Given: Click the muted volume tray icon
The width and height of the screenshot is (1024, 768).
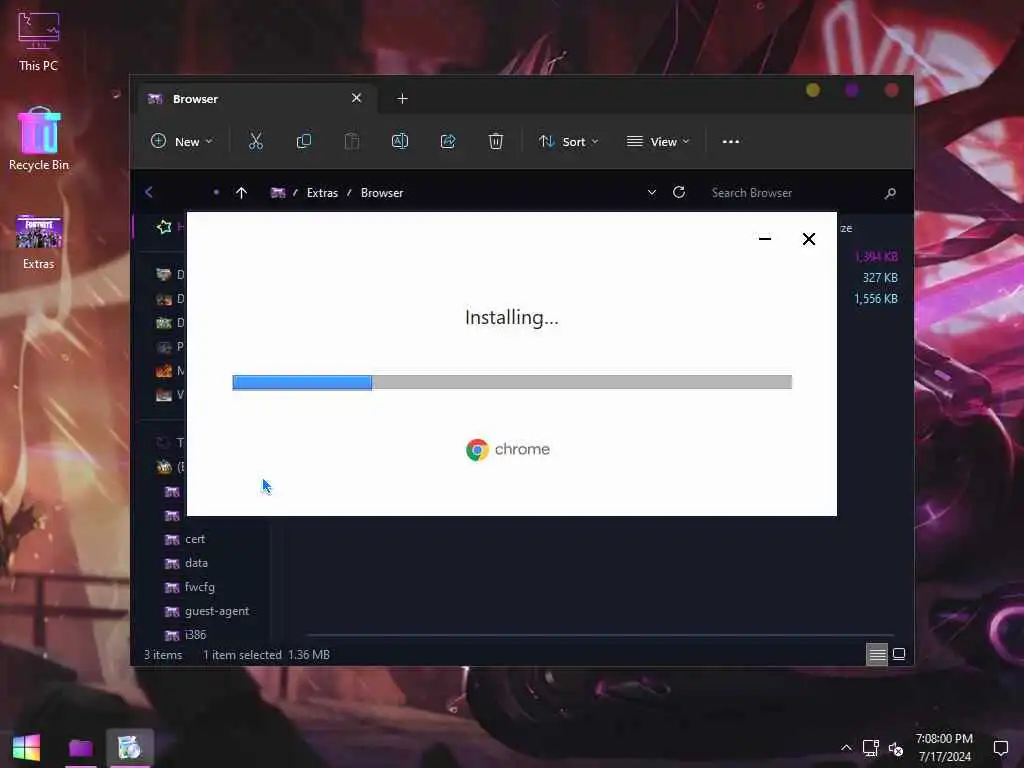Looking at the screenshot, I should click(x=895, y=748).
